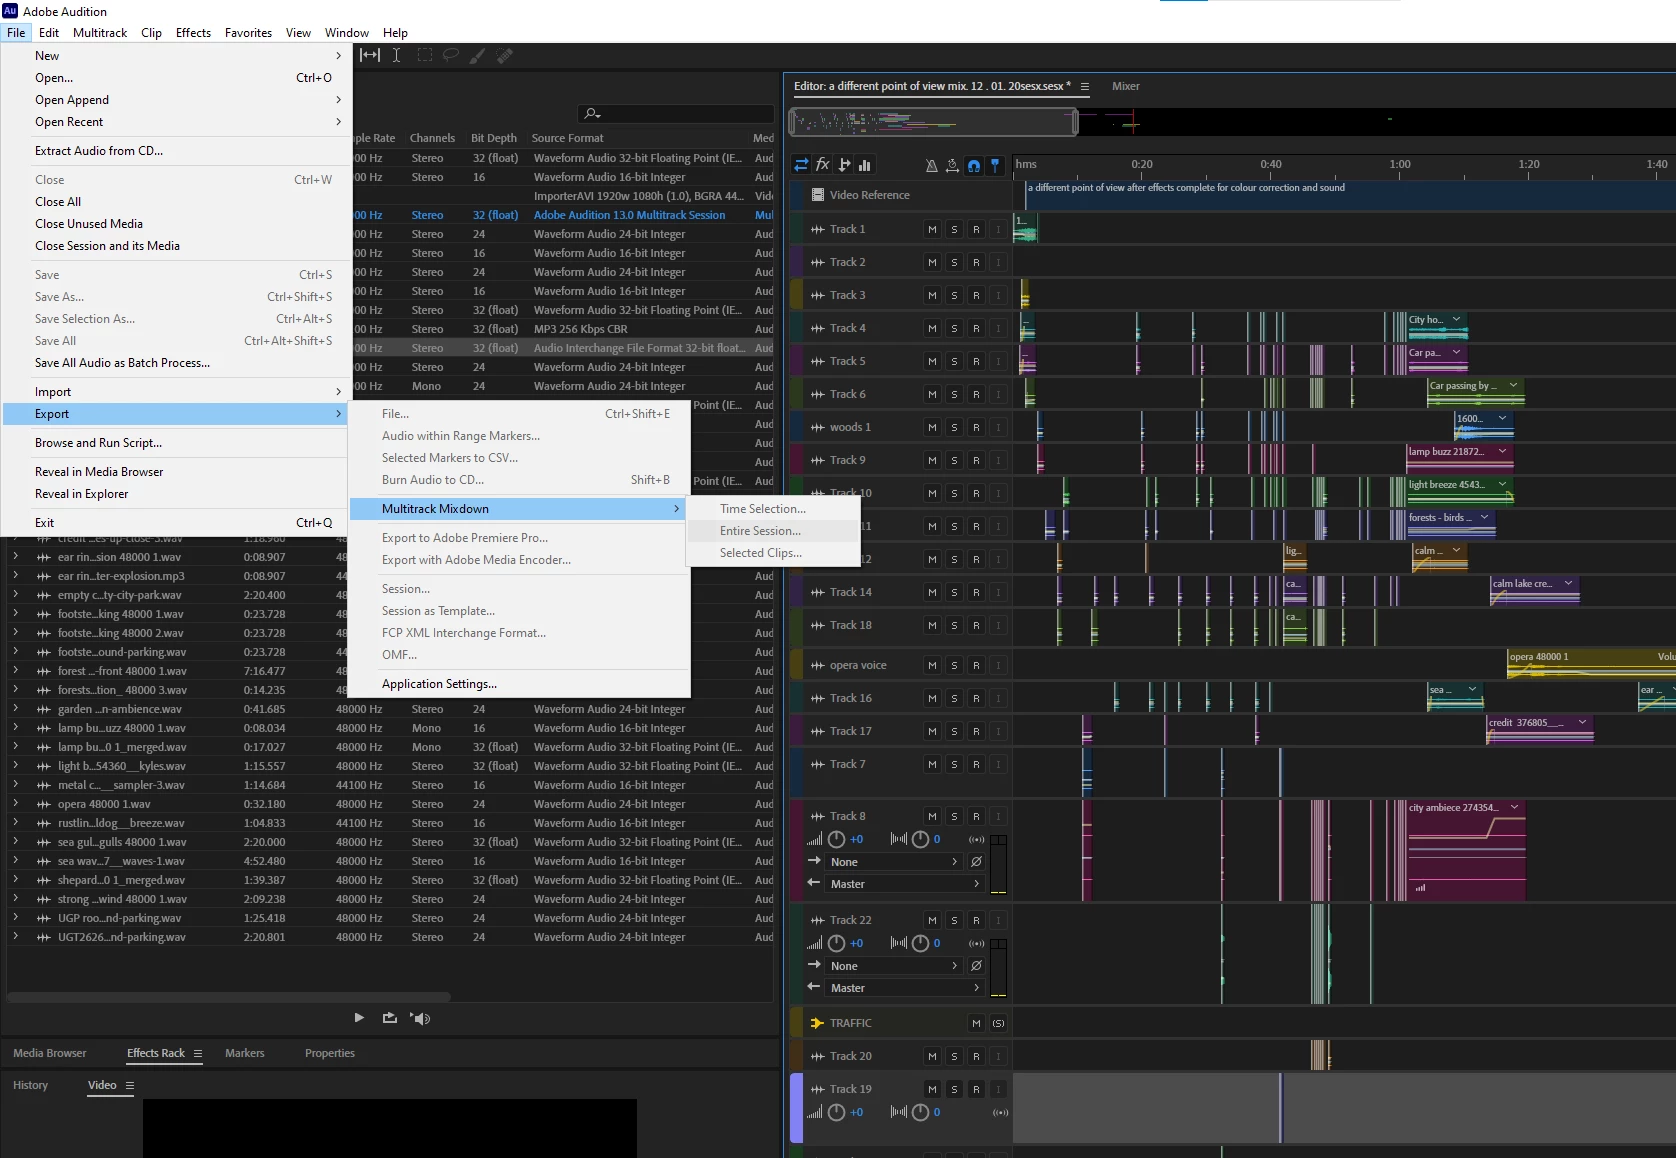The height and width of the screenshot is (1158, 1676).
Task: Expand the opera 48000 1.wav file row
Action: coord(15,804)
